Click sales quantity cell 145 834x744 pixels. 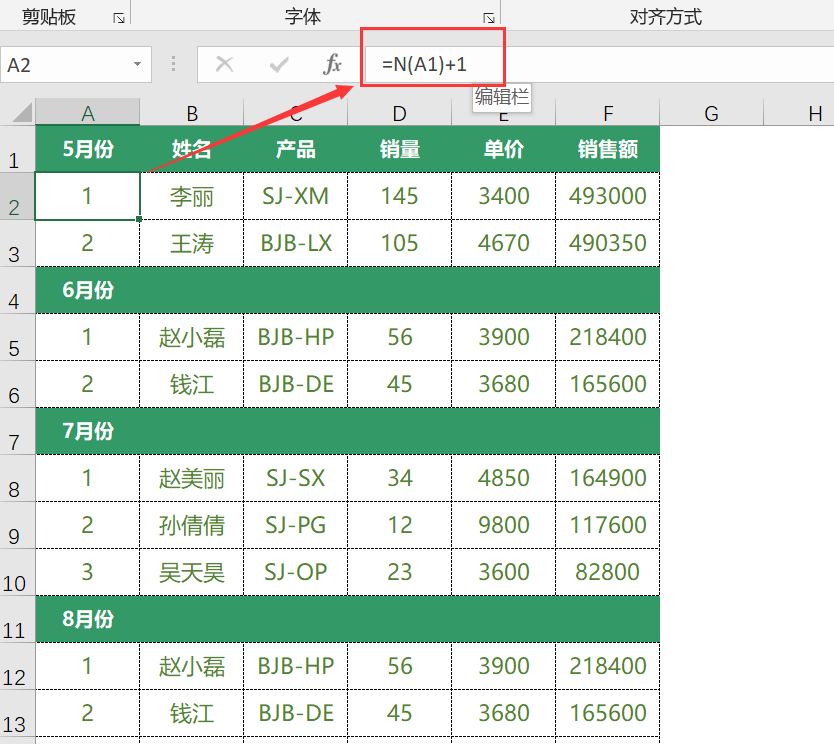click(x=399, y=196)
